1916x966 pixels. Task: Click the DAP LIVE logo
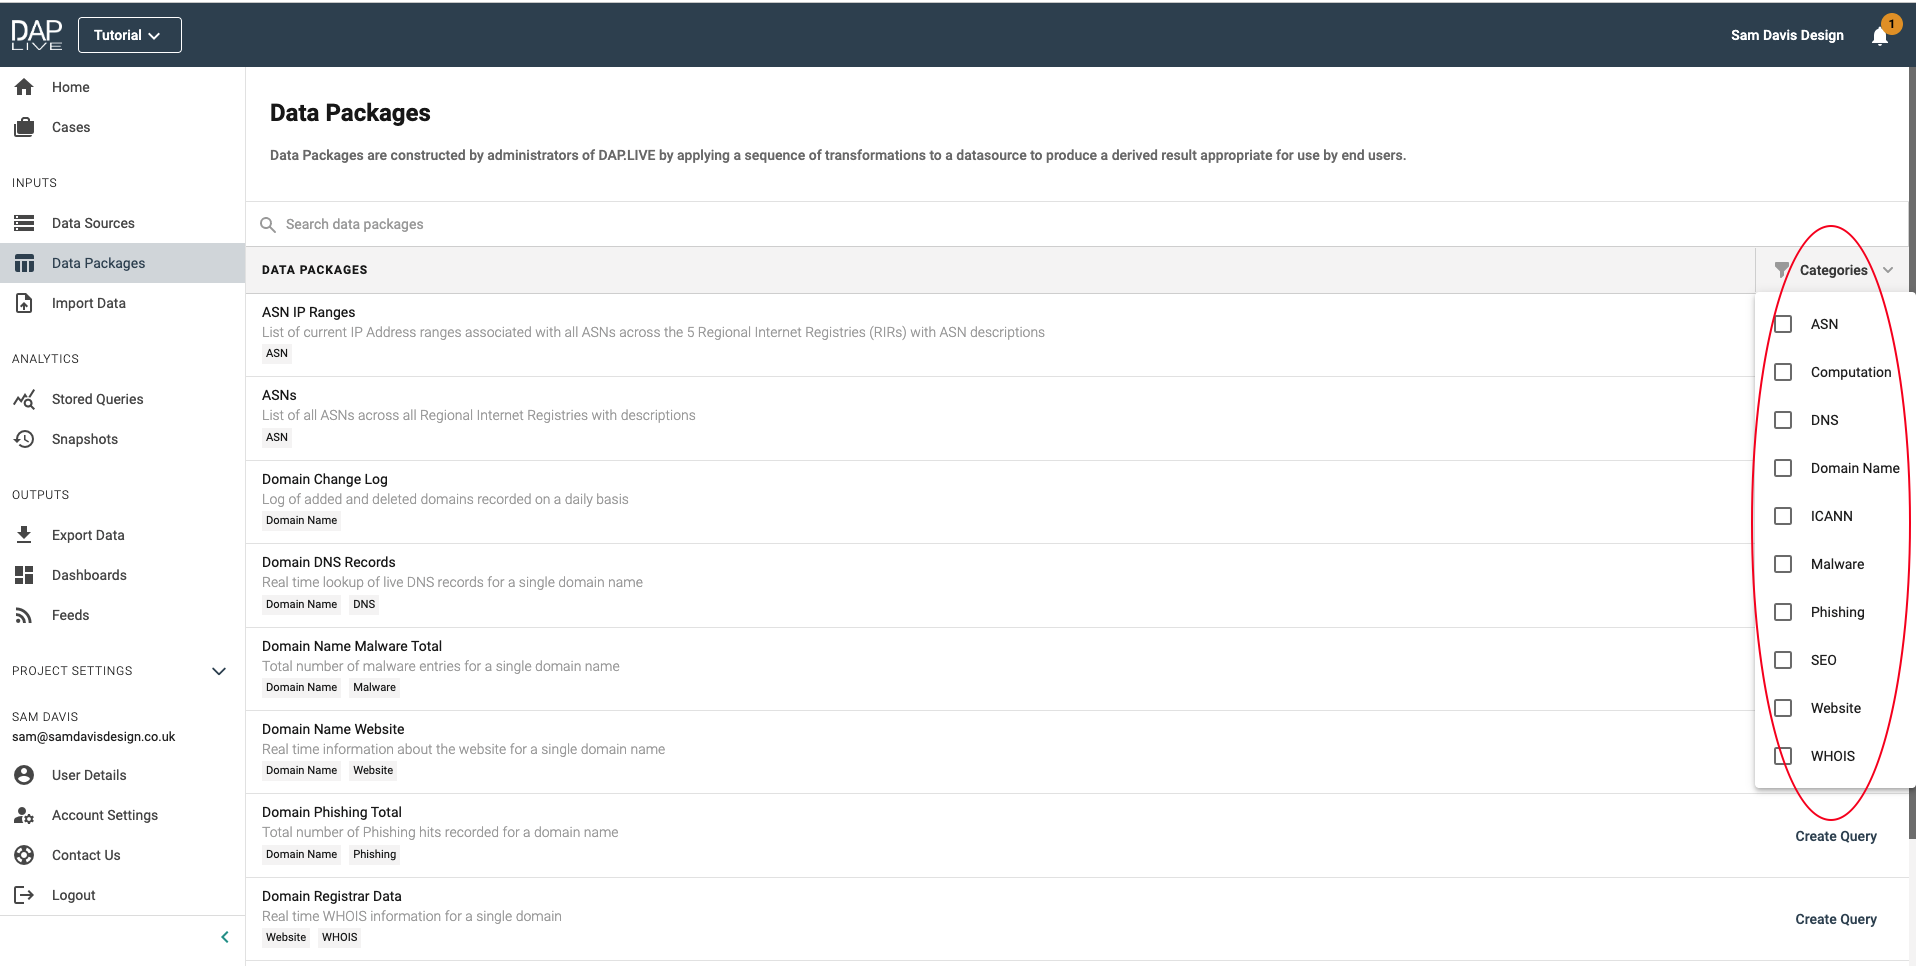(x=37, y=35)
